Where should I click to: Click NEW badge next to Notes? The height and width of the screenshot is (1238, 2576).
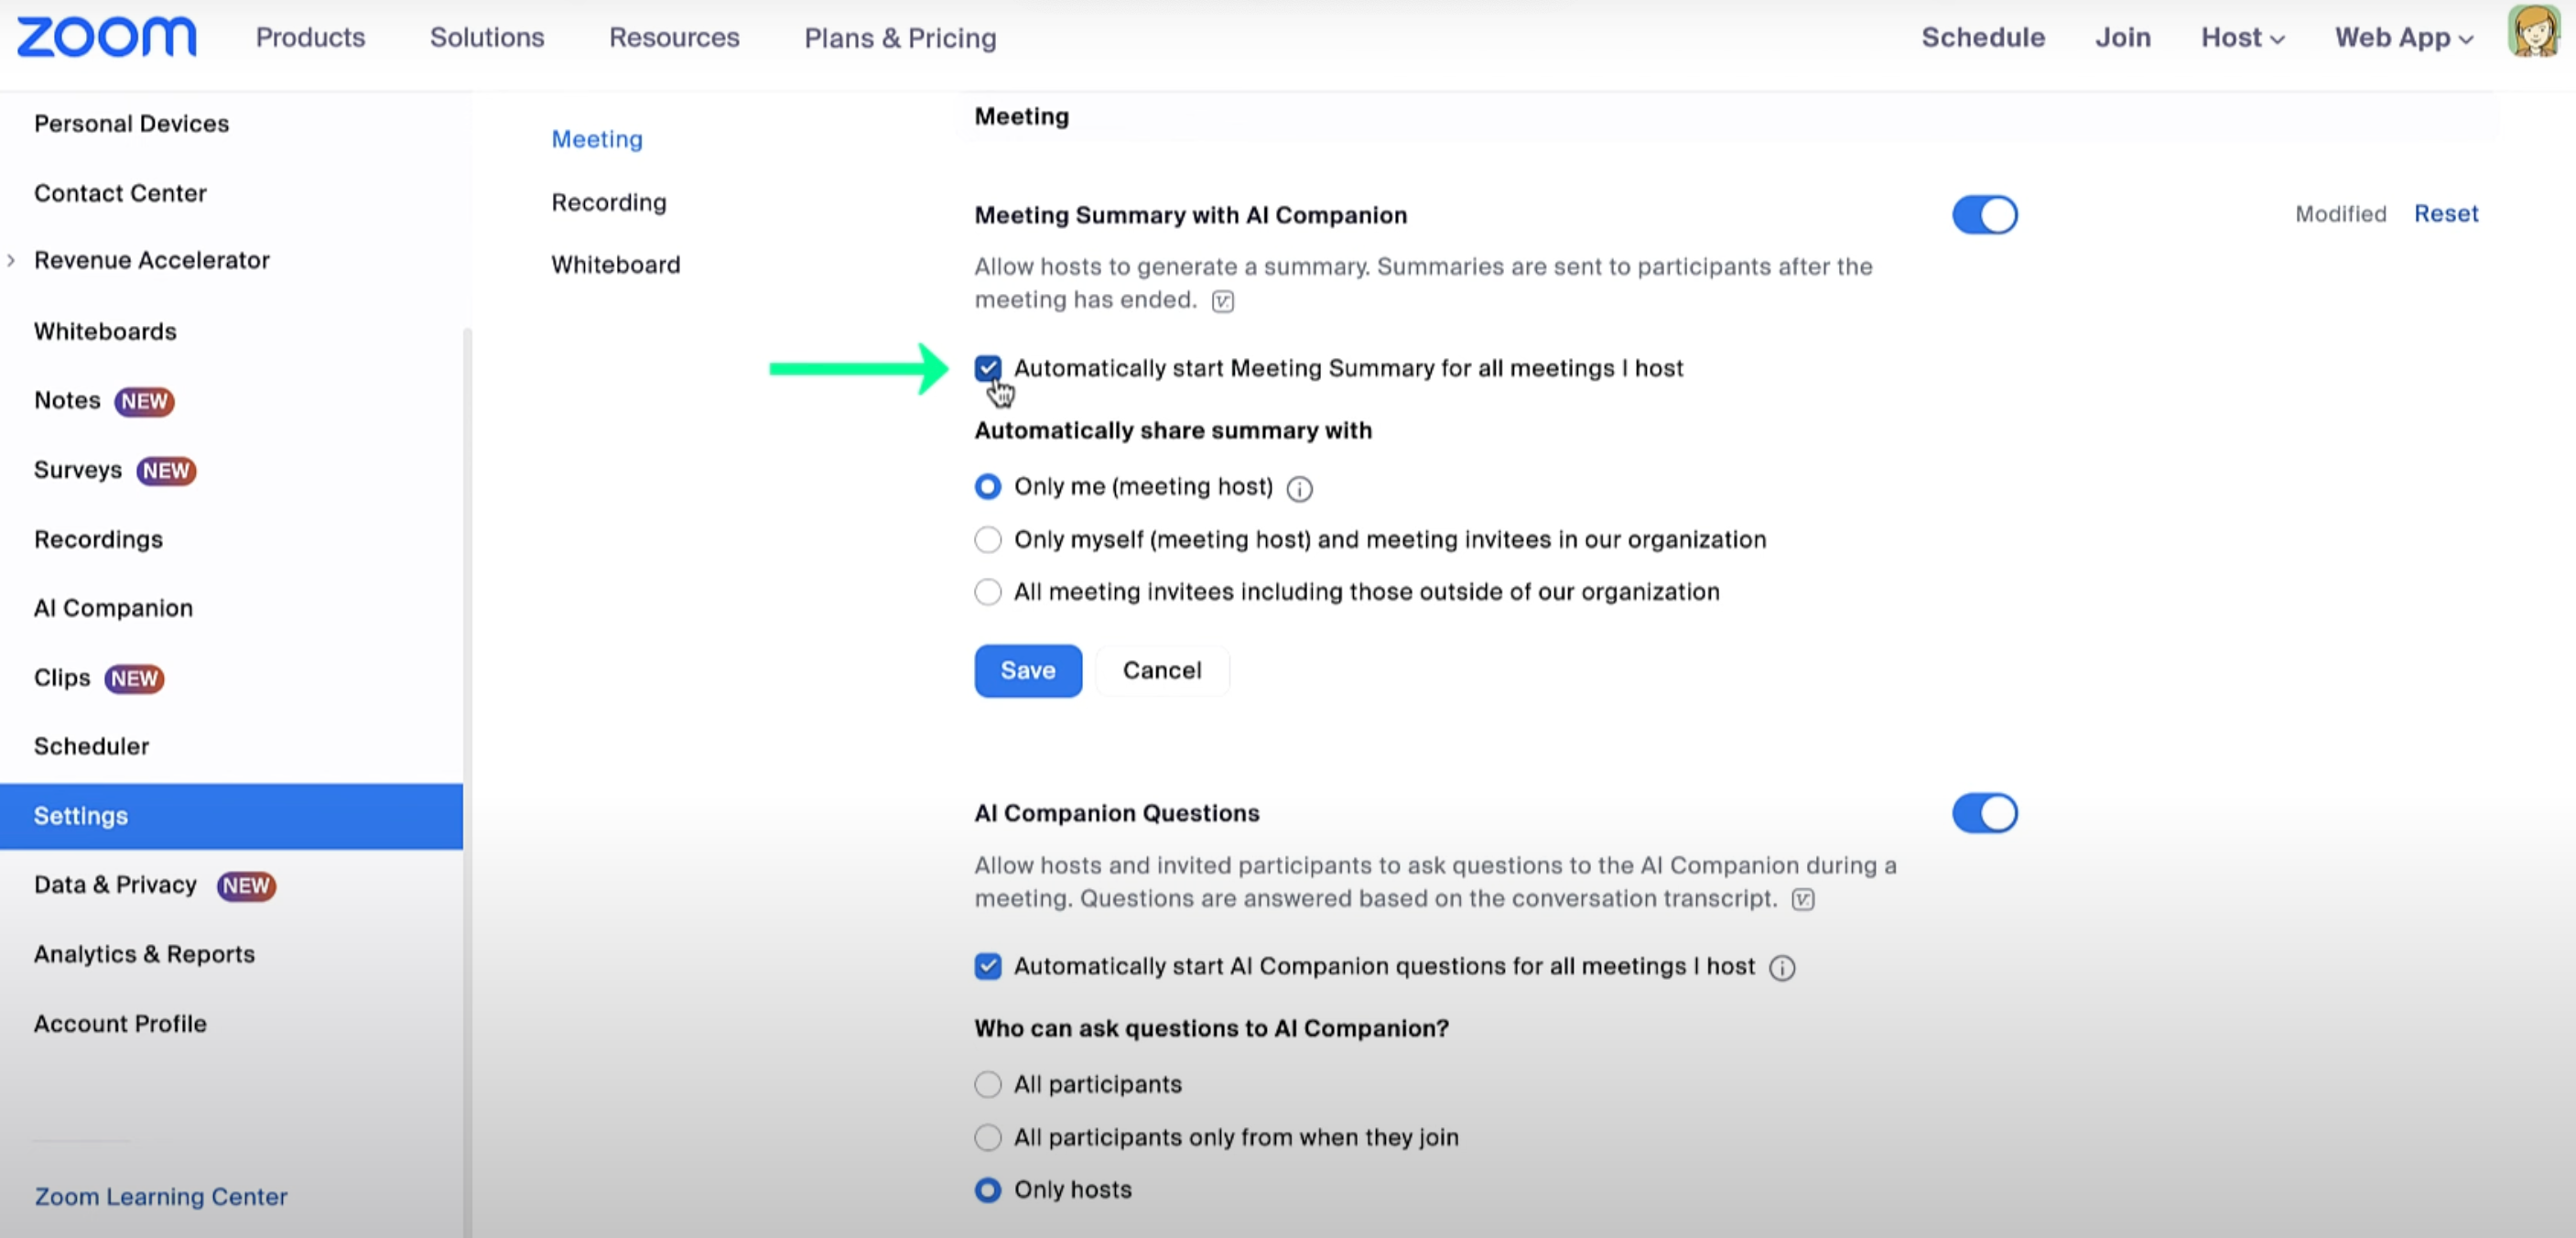[x=145, y=401]
